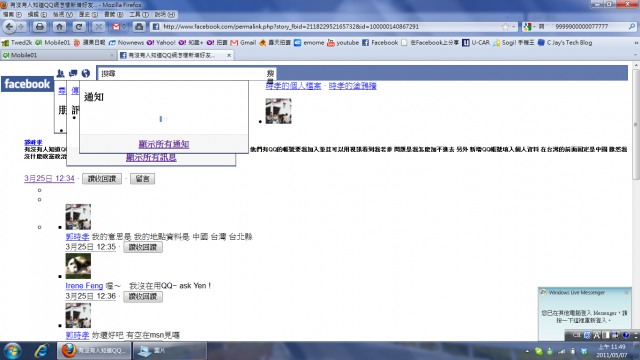Show more bookmarks with the chevron

click(636, 42)
